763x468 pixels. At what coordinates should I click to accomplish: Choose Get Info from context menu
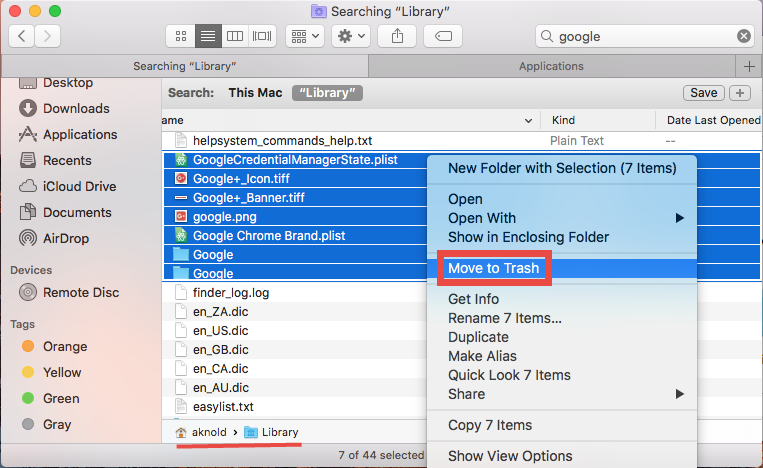click(x=562, y=299)
